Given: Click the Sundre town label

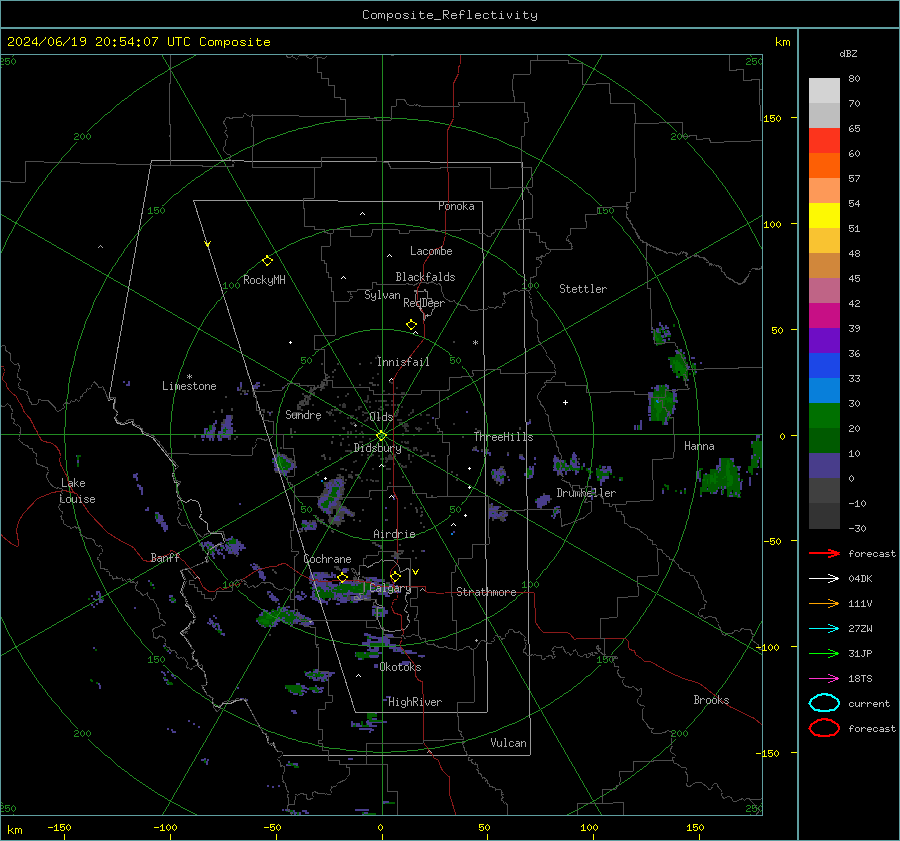Looking at the screenshot, I should point(303,414).
